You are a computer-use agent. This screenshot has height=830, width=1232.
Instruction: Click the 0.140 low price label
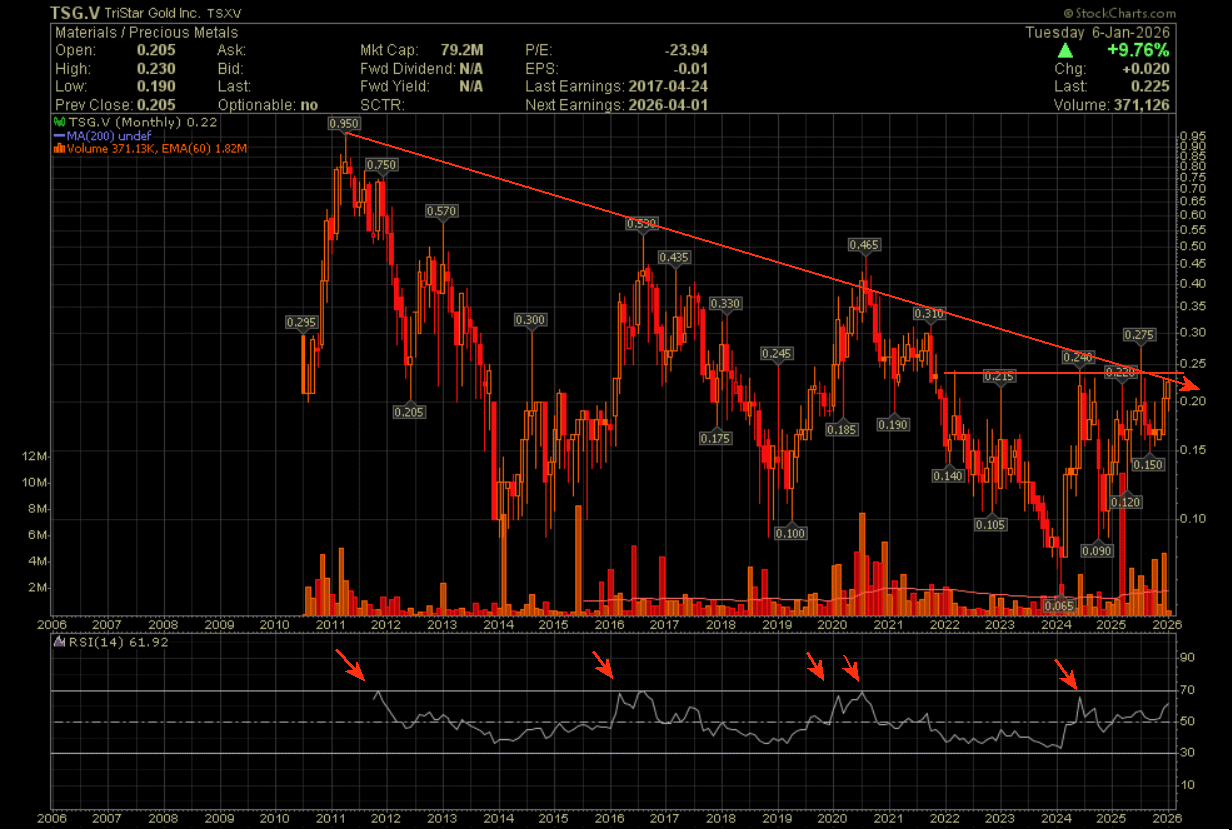coord(948,476)
